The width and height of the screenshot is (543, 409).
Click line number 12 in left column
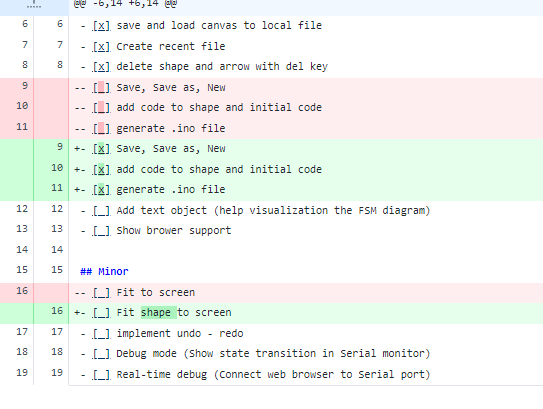click(22, 209)
